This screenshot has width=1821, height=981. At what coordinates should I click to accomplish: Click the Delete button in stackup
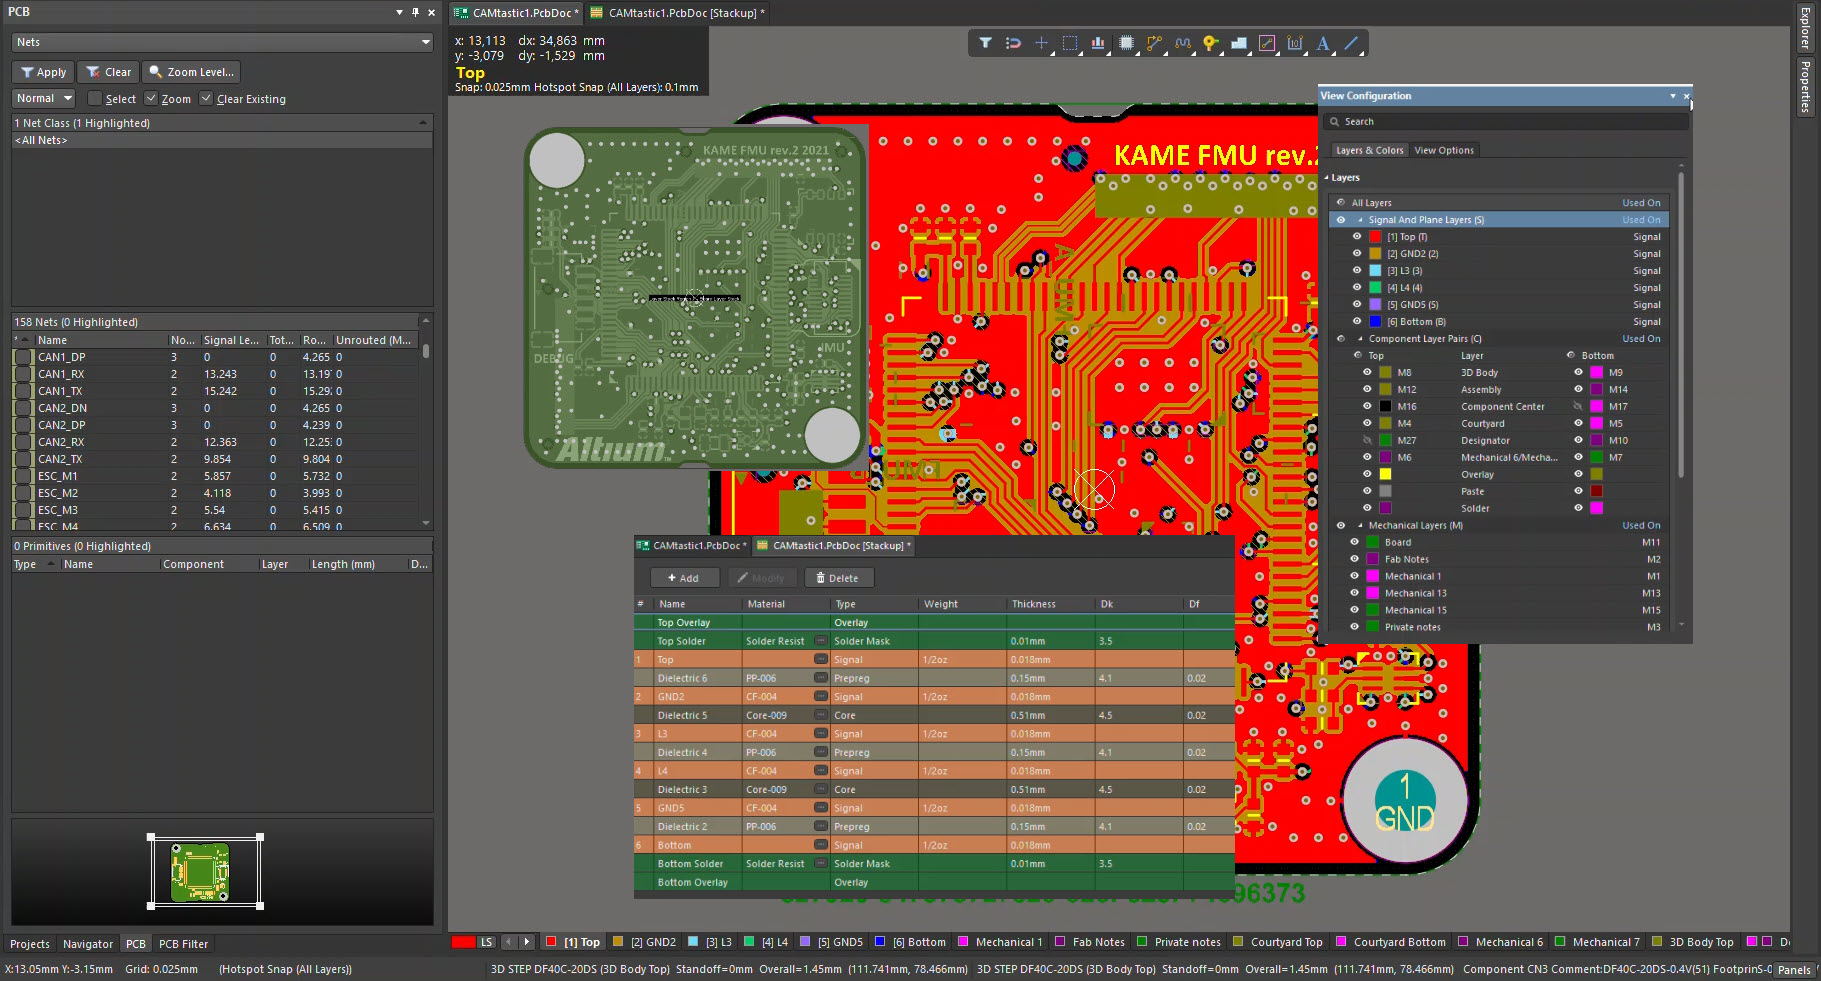pos(838,578)
